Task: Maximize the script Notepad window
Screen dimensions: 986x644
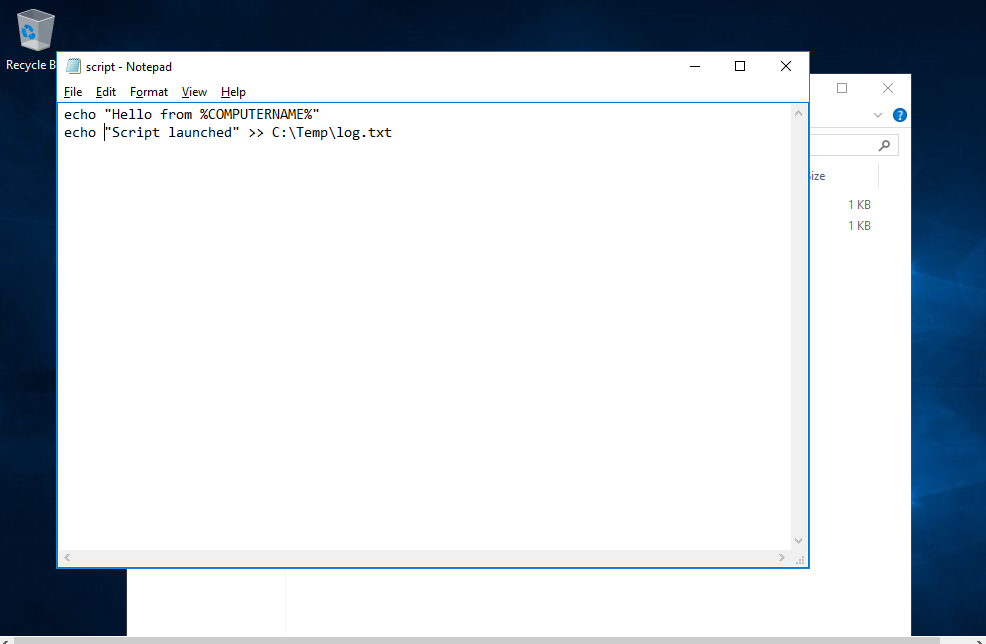Action: pos(740,66)
